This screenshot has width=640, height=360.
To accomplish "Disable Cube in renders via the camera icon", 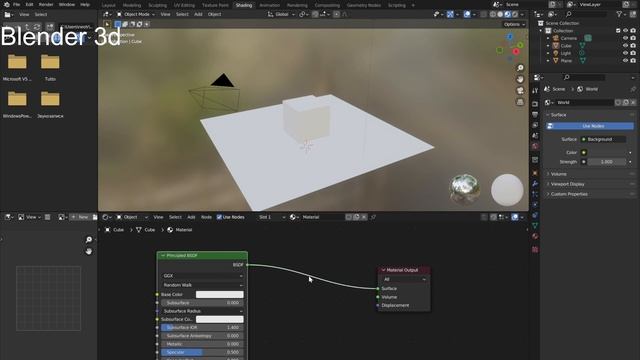I will pos(633,46).
